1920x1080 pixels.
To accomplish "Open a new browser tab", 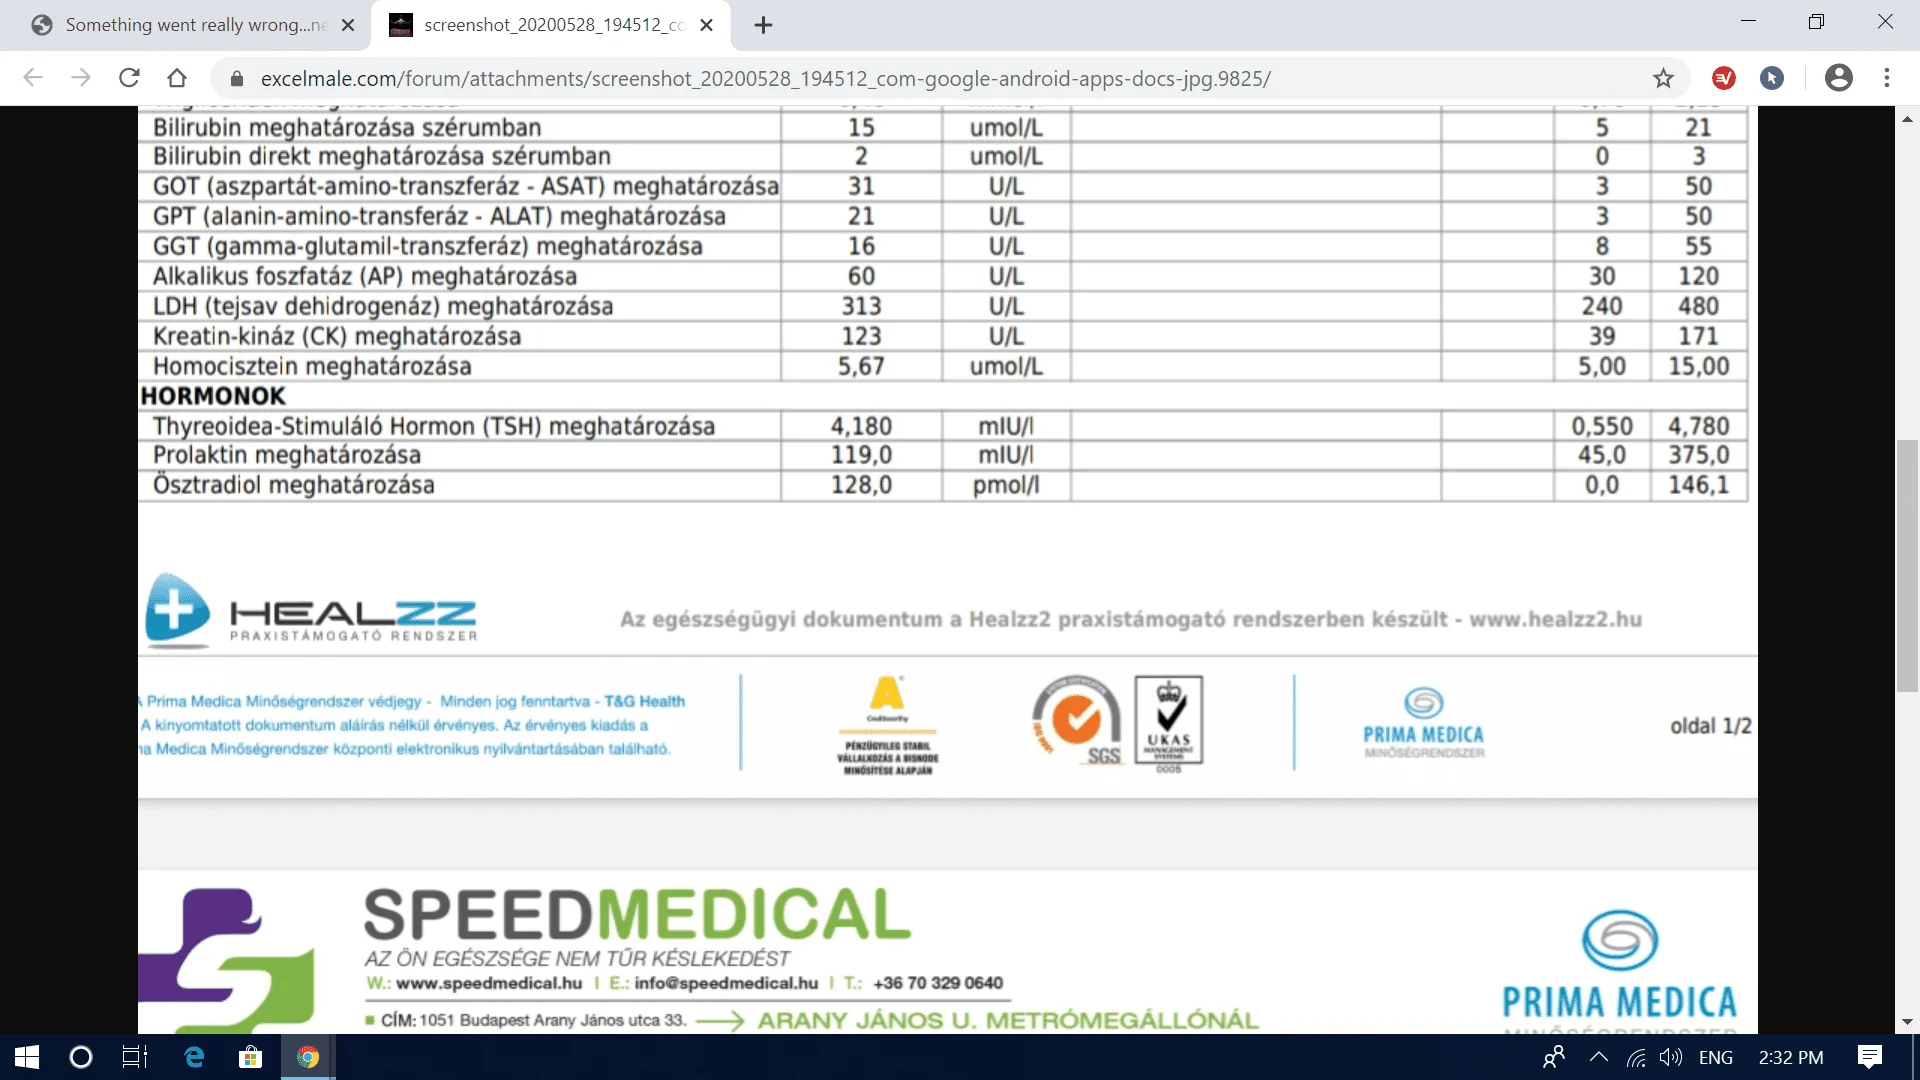I will (764, 25).
